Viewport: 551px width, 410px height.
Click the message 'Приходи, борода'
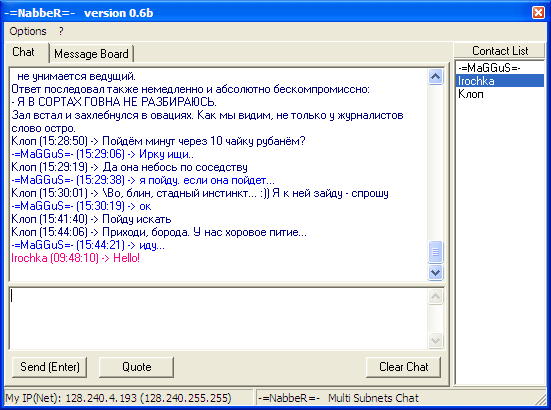pyautogui.click(x=159, y=232)
